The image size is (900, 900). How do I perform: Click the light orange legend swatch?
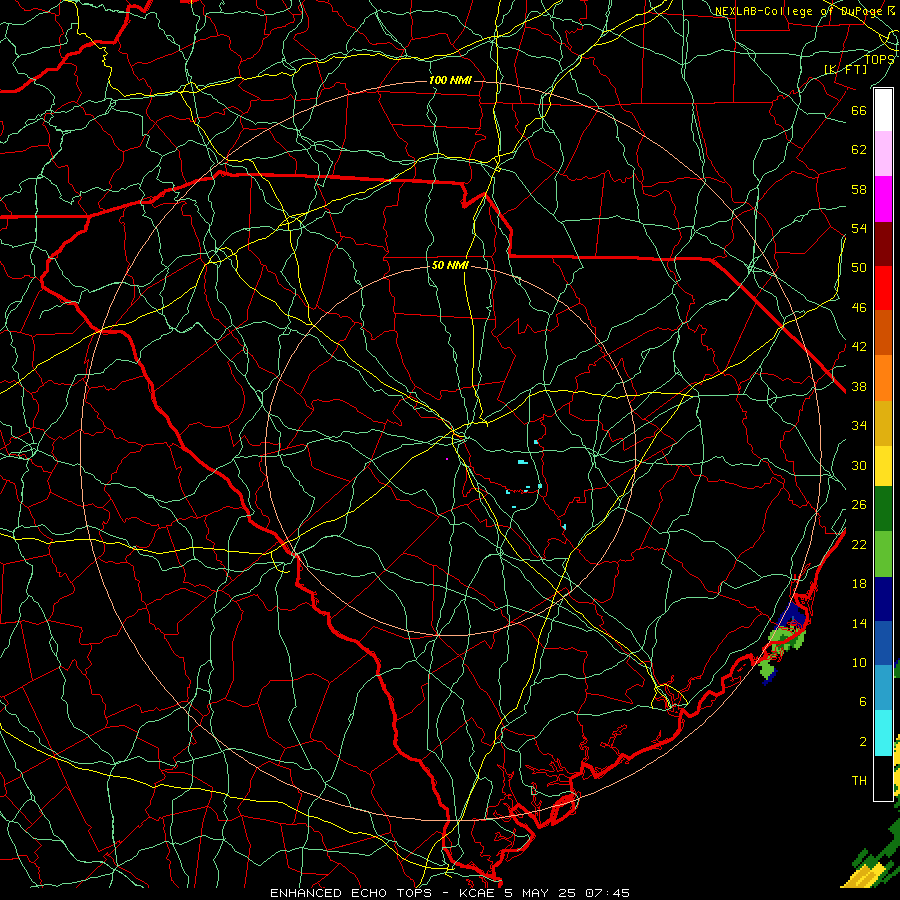(x=883, y=378)
